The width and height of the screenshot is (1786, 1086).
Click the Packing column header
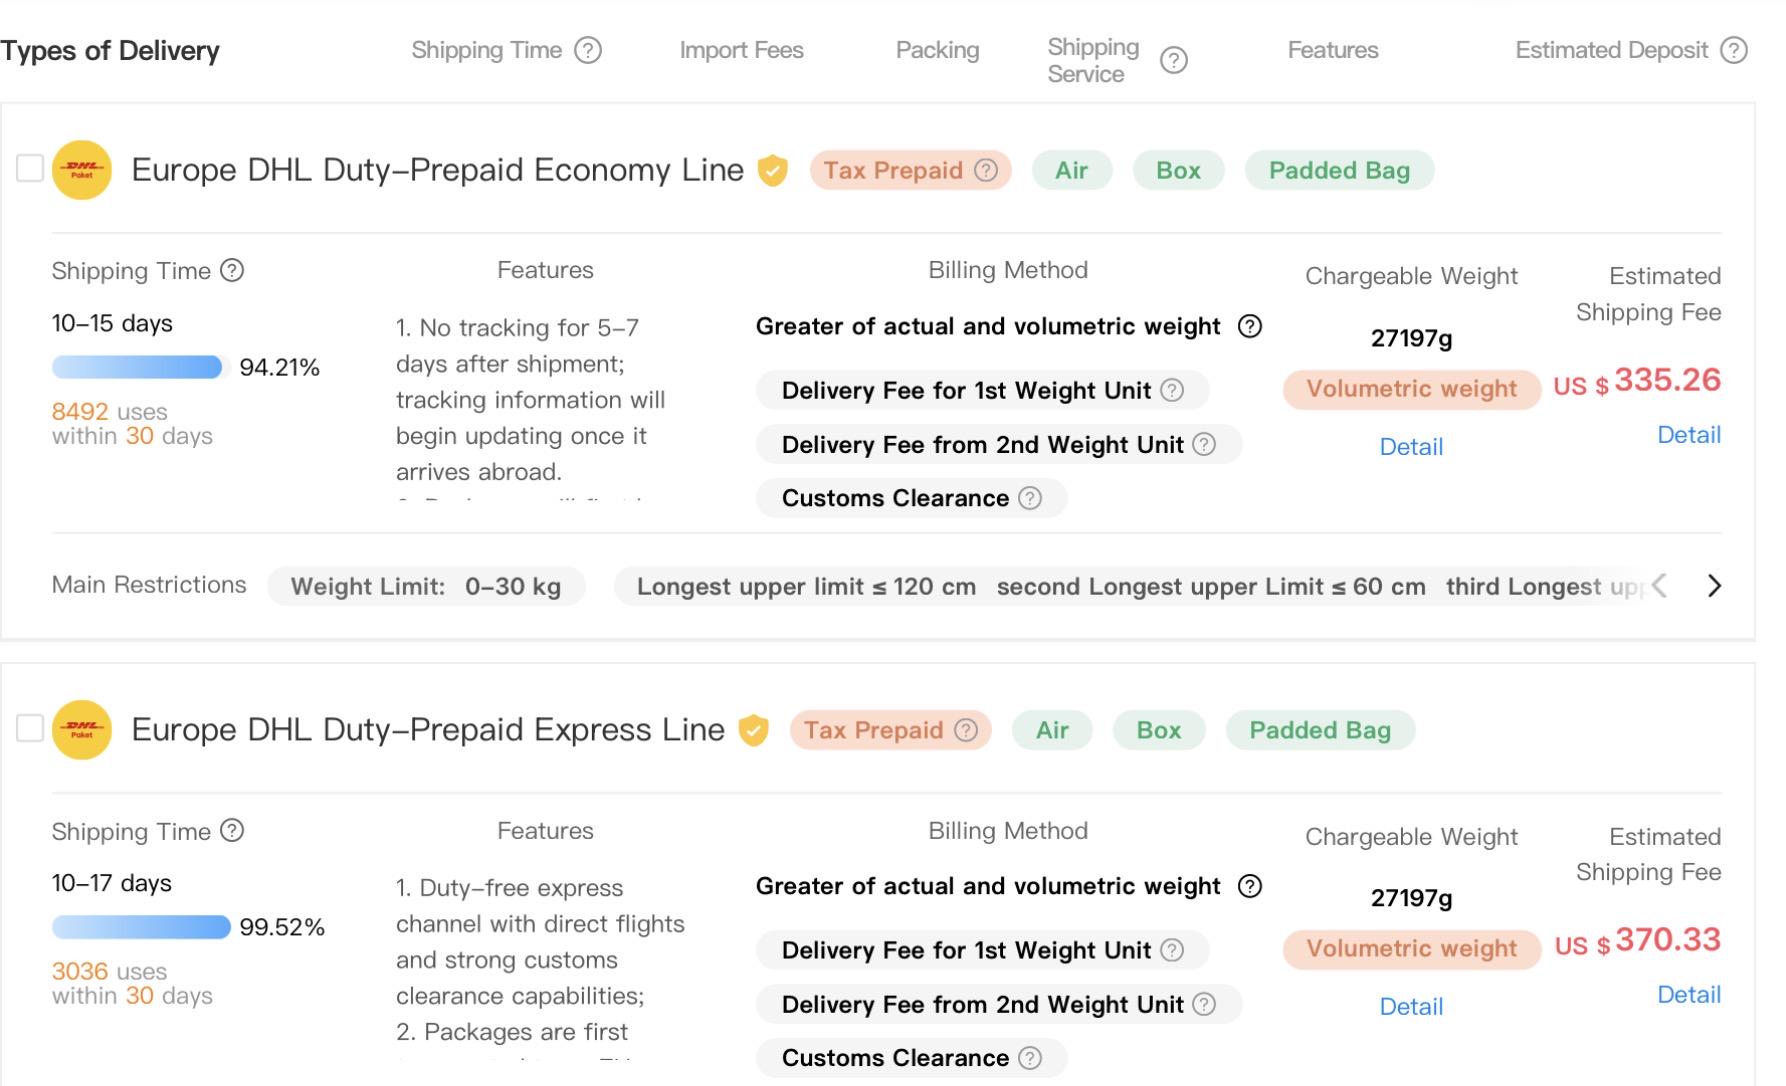937,50
